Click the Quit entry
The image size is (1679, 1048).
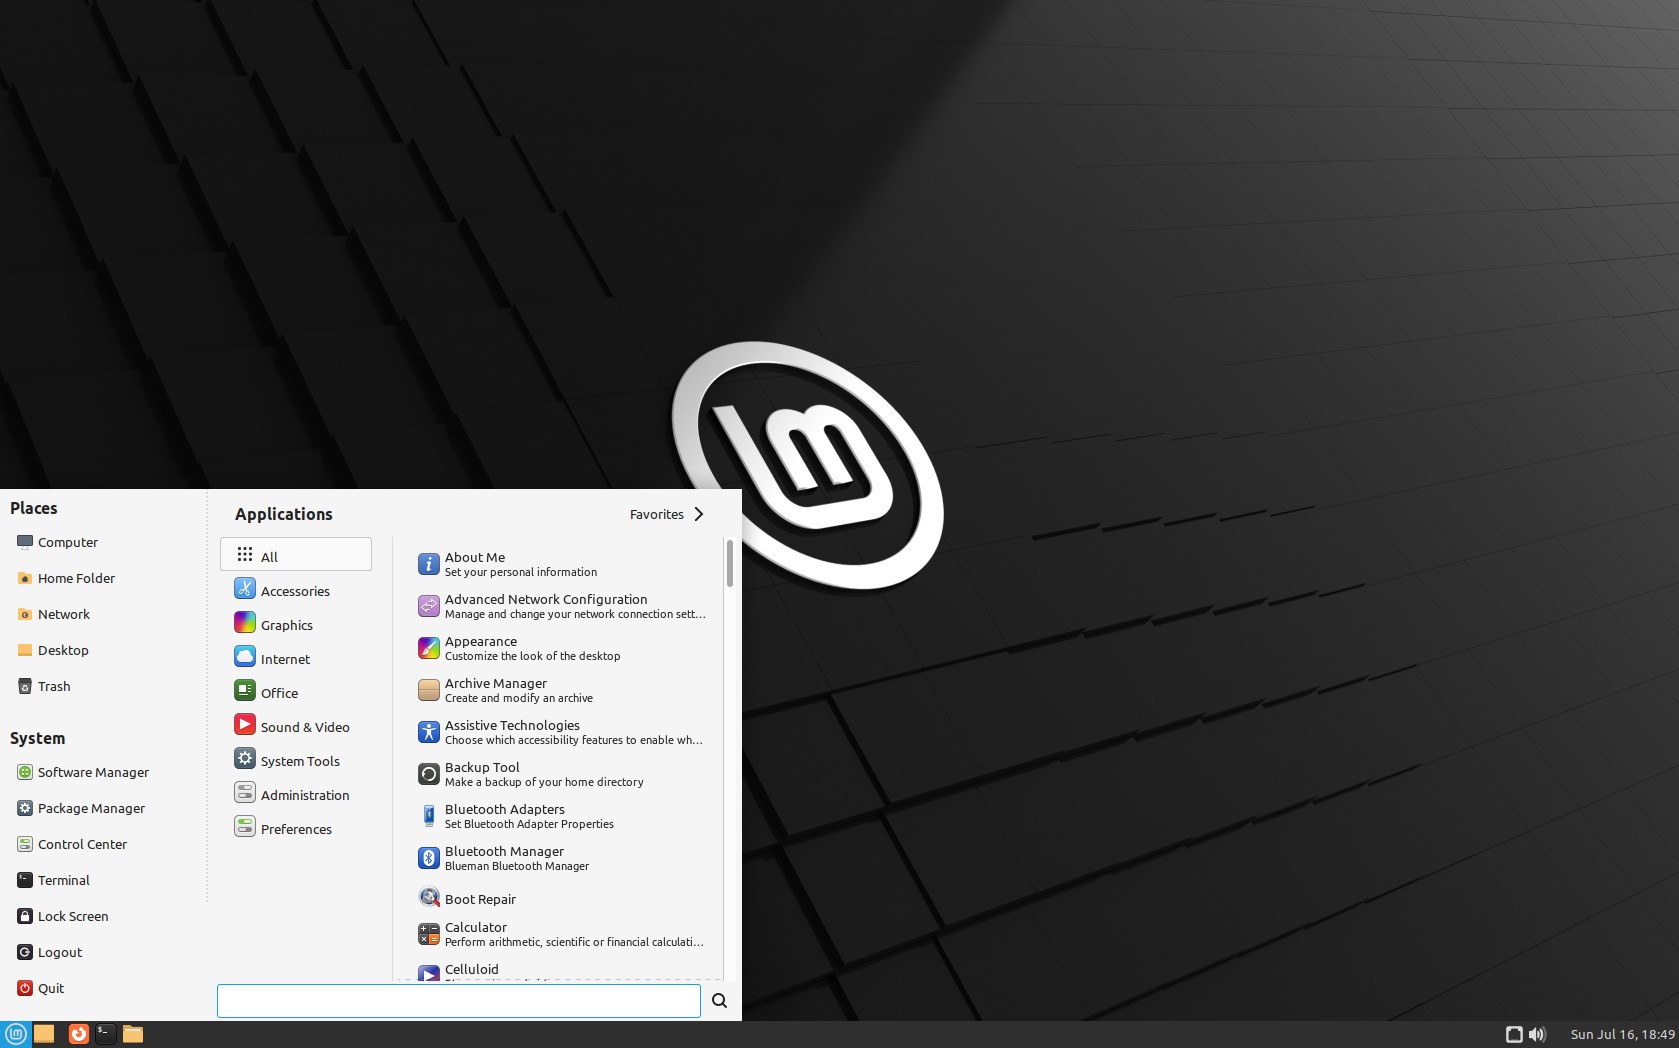[41, 988]
